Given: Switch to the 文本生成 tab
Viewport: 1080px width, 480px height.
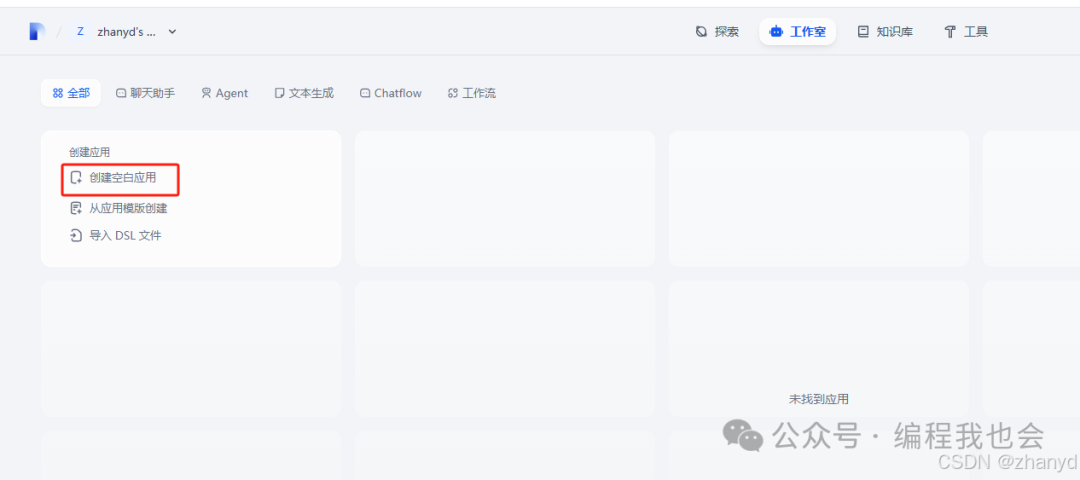Looking at the screenshot, I should (x=304, y=93).
